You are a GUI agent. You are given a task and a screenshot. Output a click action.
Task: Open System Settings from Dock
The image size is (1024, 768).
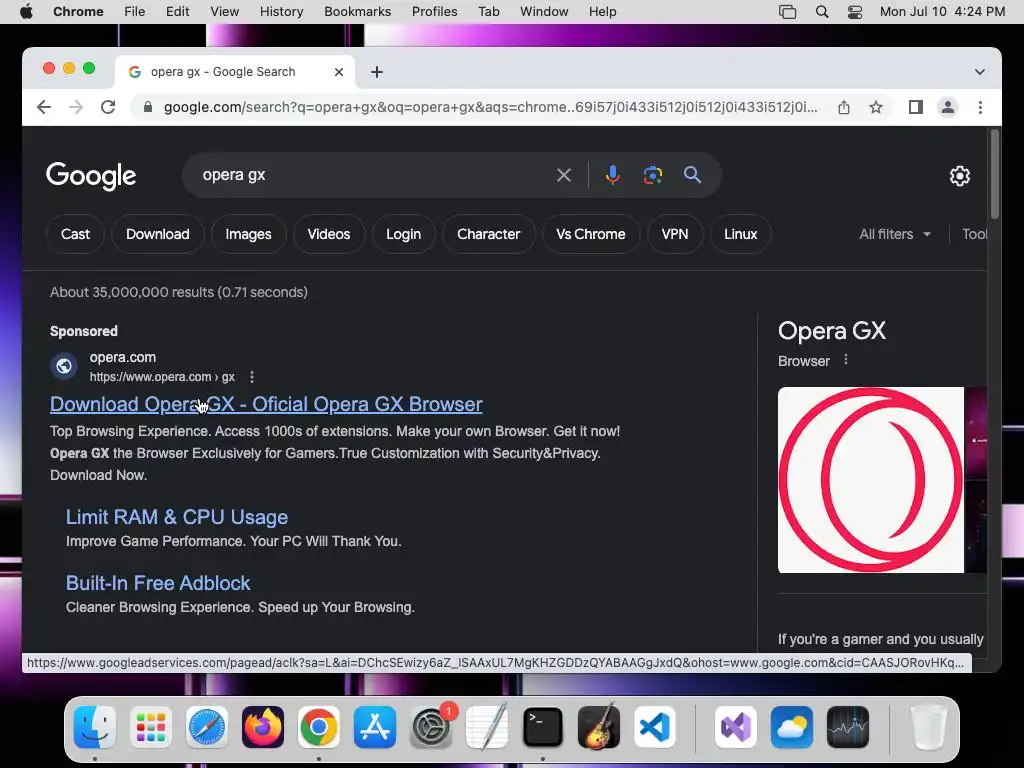coord(431,727)
